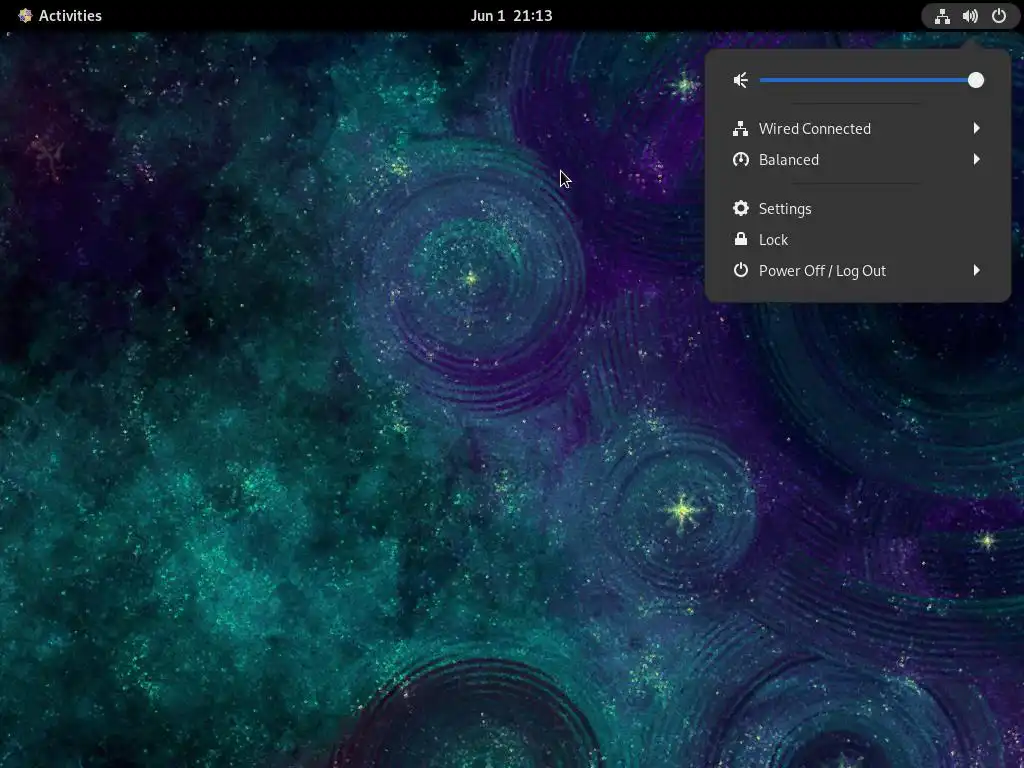Click the speaker volume icon in top bar
This screenshot has height=768, width=1024.
click(970, 16)
